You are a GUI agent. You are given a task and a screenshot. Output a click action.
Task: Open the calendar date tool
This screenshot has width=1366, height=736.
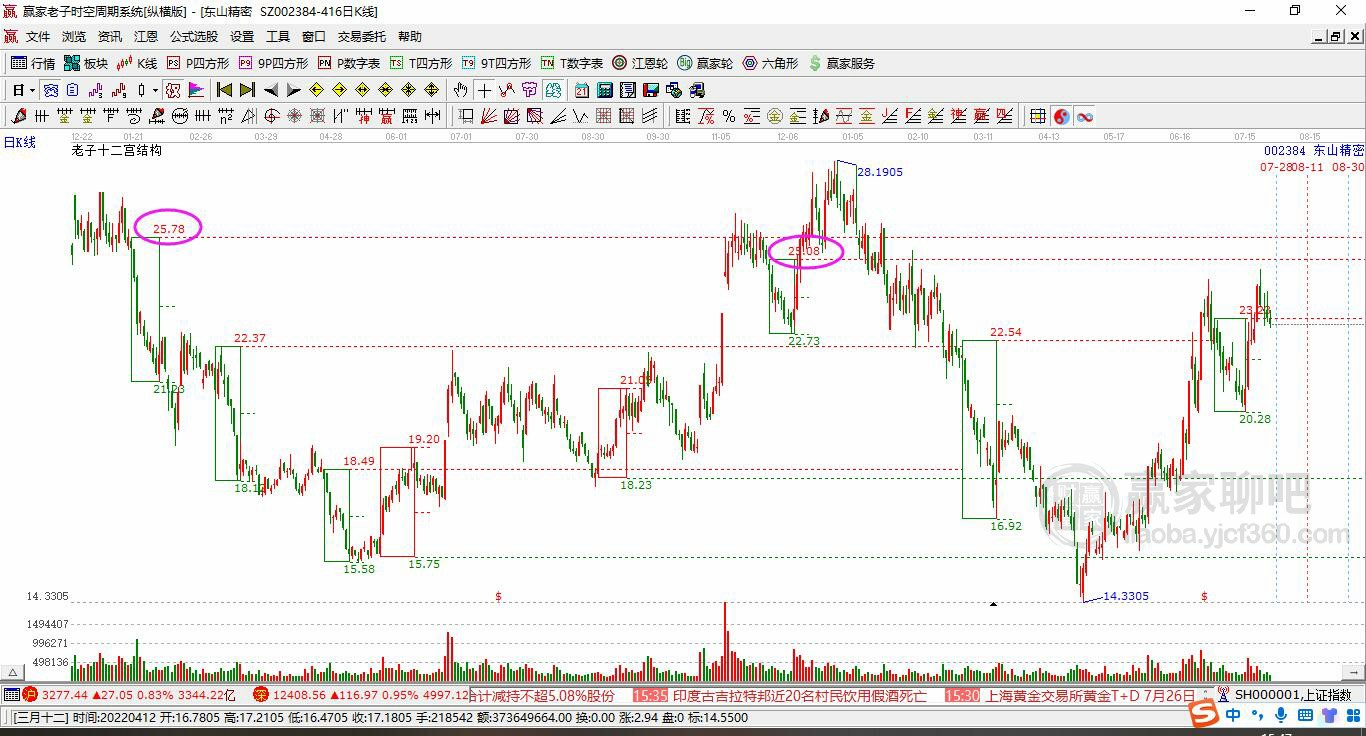(581, 90)
